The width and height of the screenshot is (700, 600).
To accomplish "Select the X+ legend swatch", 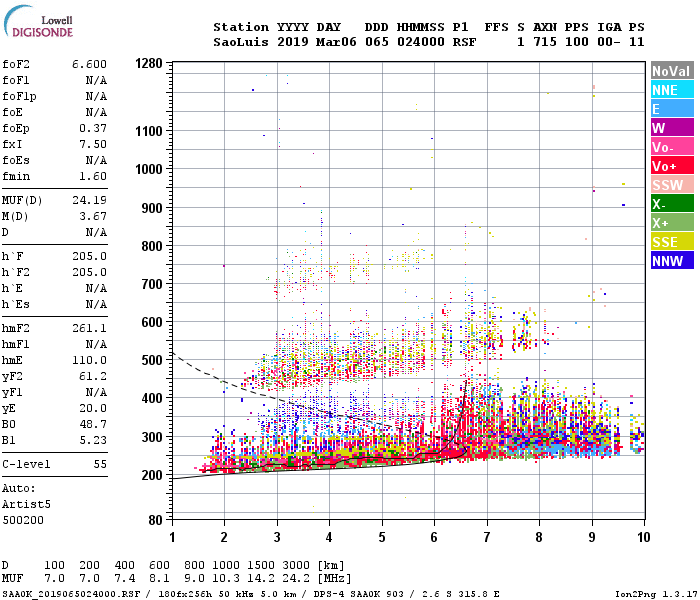I will pos(672,223).
